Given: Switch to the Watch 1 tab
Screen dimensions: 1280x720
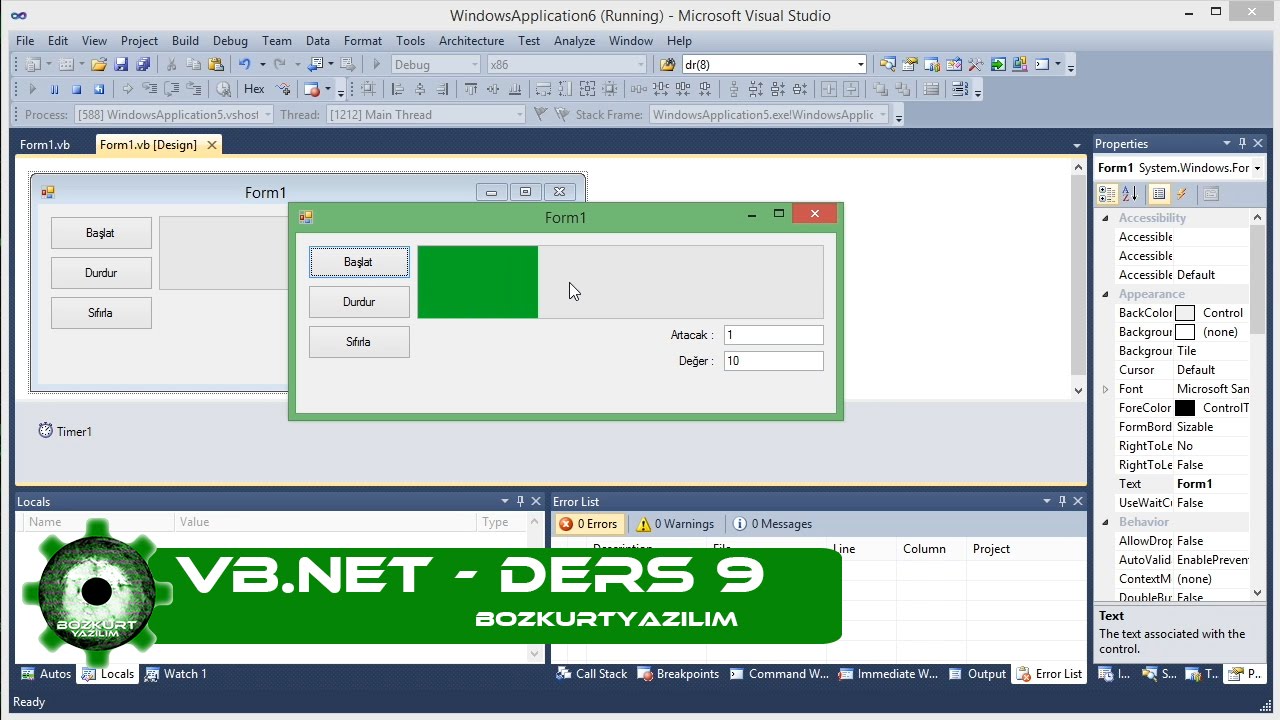Looking at the screenshot, I should coord(176,674).
